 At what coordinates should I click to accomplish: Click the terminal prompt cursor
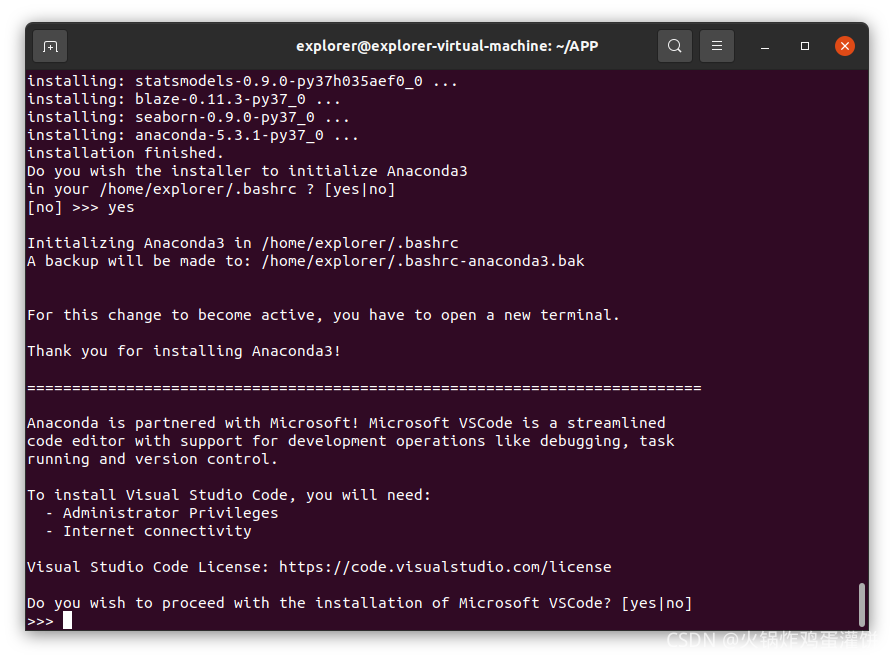(67, 620)
